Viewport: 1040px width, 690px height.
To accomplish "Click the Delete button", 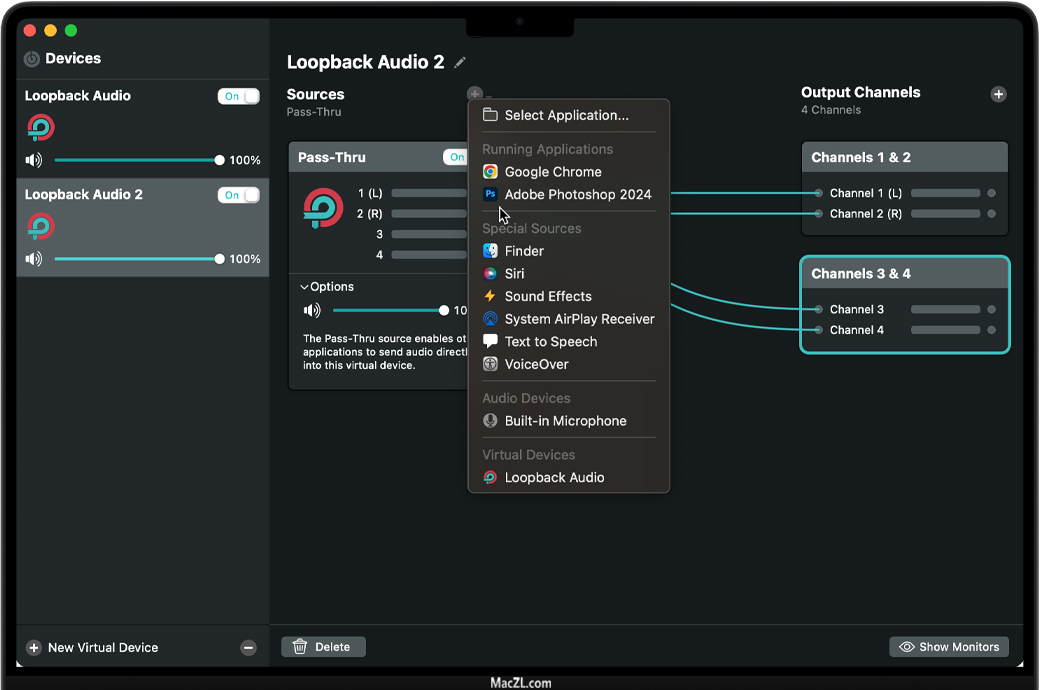I will coord(323,647).
